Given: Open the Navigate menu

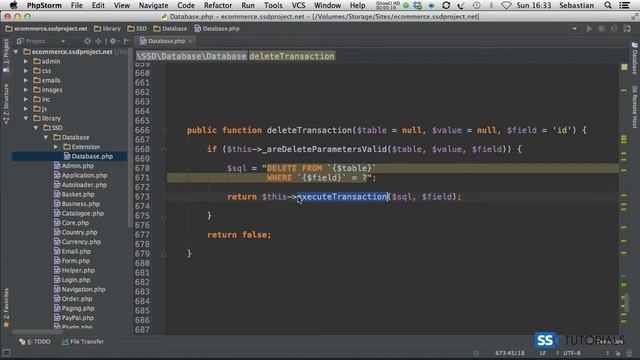Looking at the screenshot, I should [153, 5].
